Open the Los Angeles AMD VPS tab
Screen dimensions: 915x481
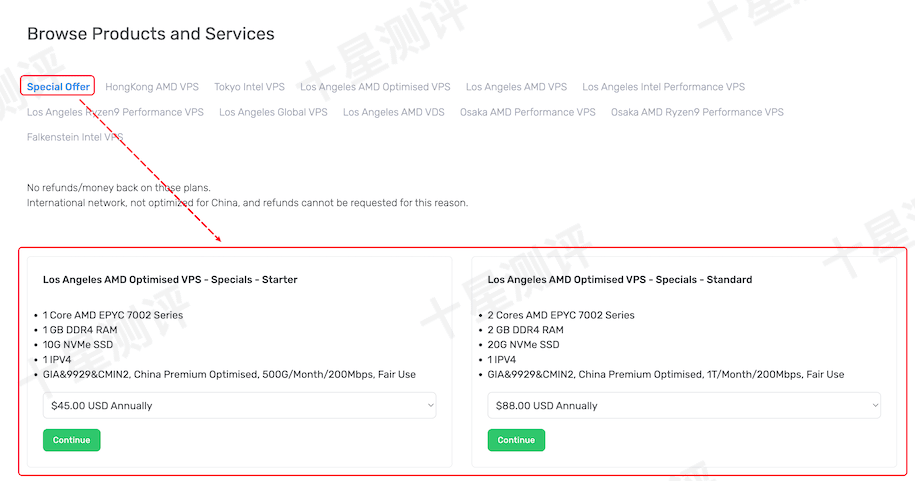(516, 87)
